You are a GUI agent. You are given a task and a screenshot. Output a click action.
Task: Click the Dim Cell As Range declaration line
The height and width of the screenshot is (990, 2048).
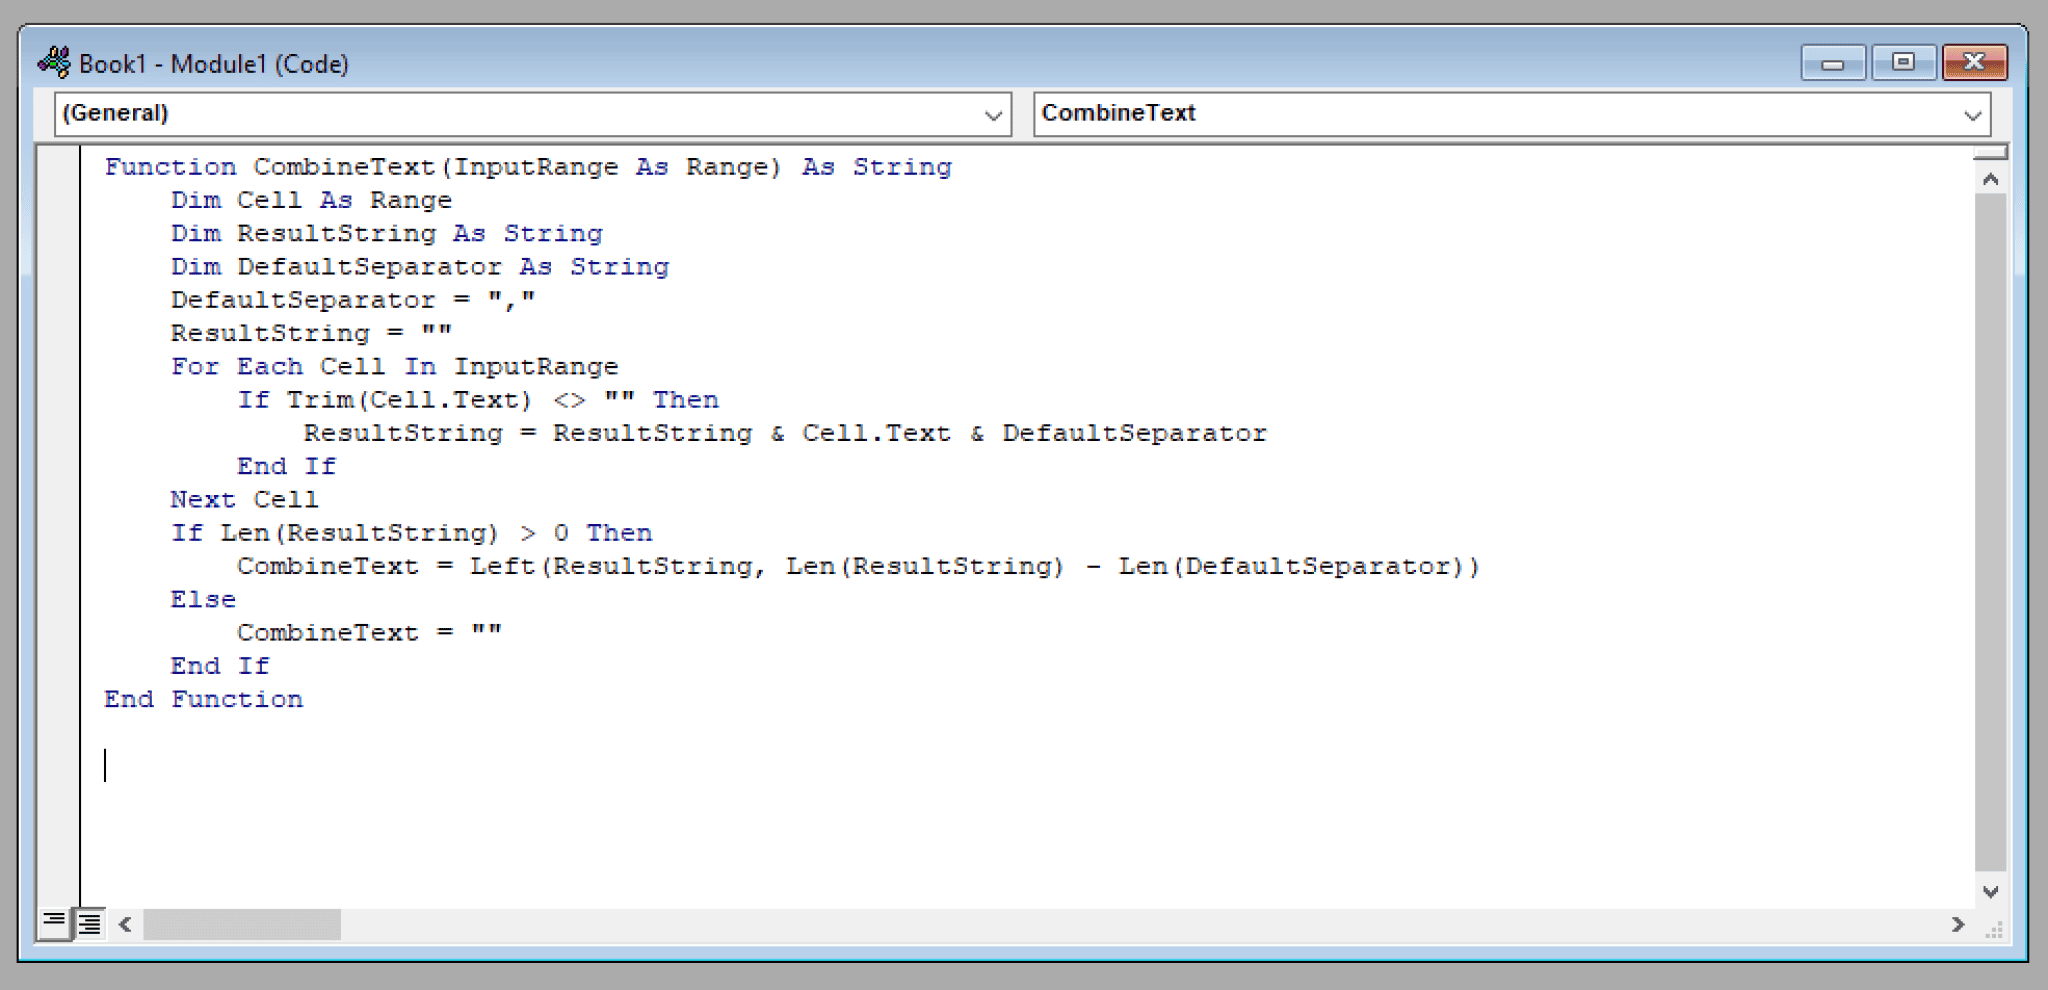tap(311, 199)
